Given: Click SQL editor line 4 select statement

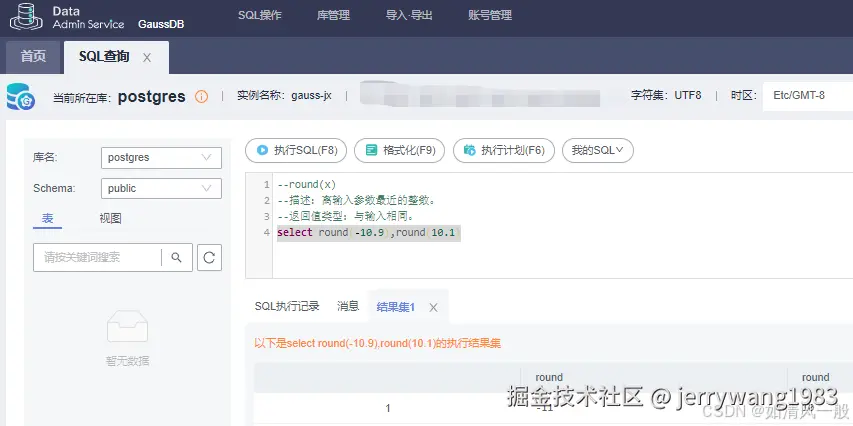Looking at the screenshot, I should 368,233.
